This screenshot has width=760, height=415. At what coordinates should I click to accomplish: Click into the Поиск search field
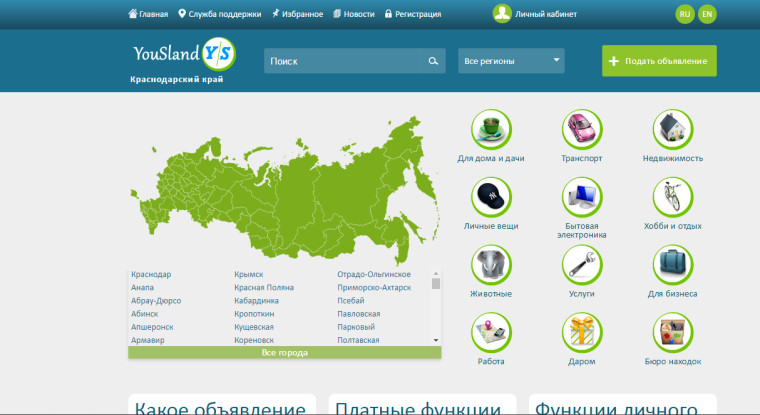[343, 61]
